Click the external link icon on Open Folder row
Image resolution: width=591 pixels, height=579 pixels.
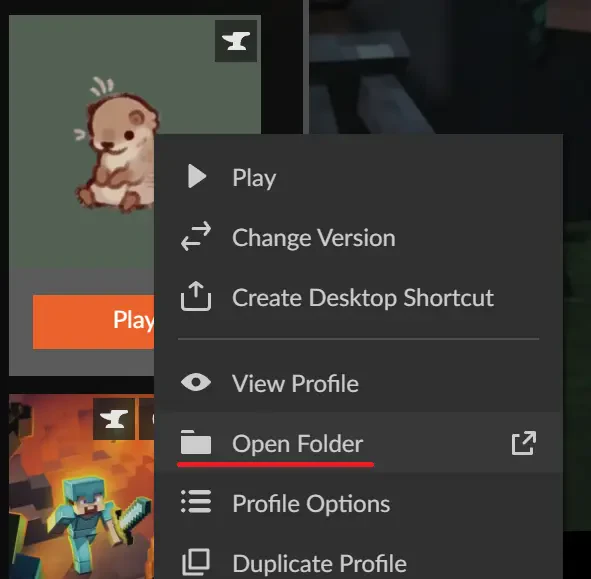pyautogui.click(x=524, y=443)
